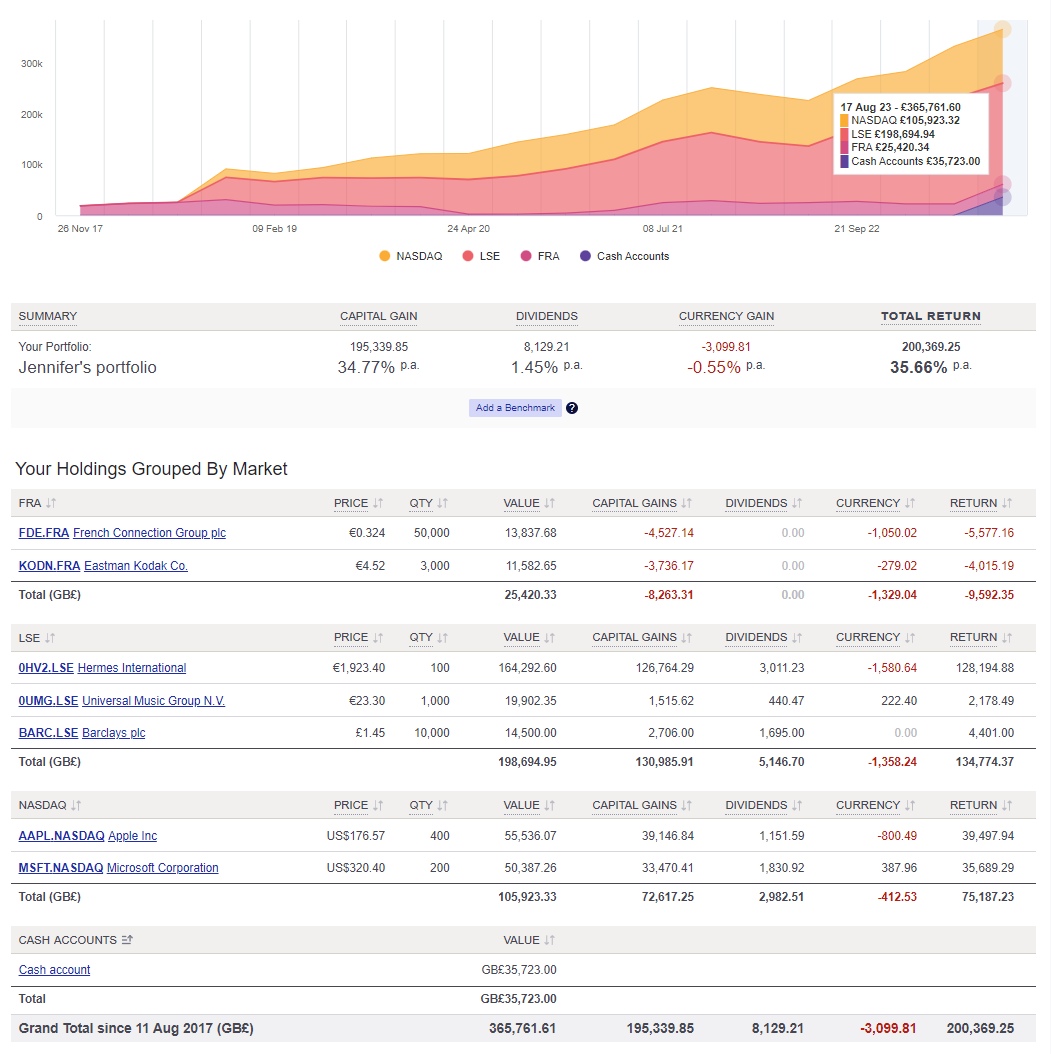Open the Cash account details
Screen dimensions: 1051x1054
54,969
